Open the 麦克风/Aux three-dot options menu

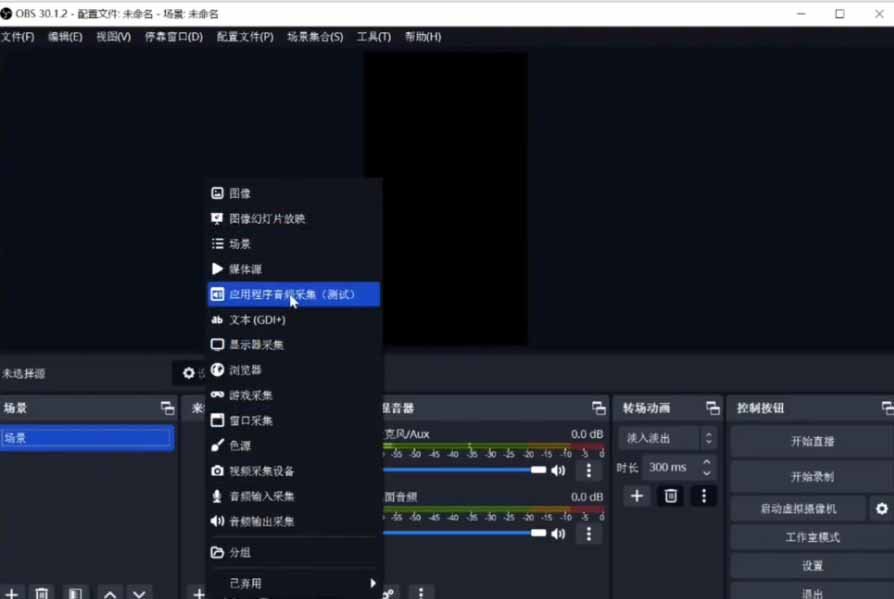point(589,470)
